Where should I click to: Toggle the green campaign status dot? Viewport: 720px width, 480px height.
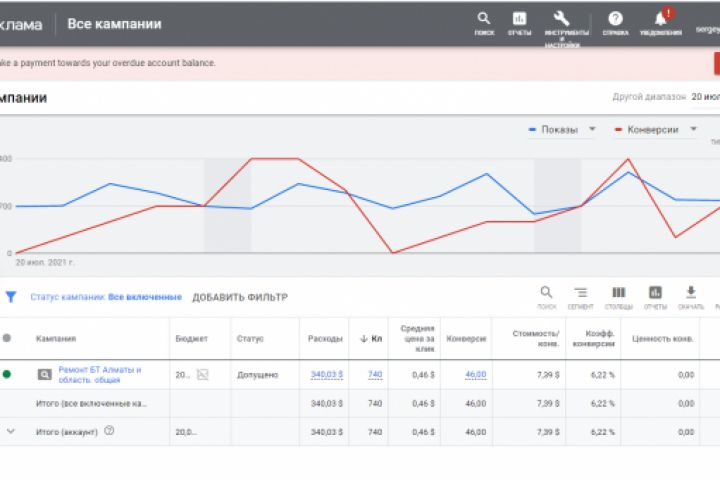click(x=8, y=374)
